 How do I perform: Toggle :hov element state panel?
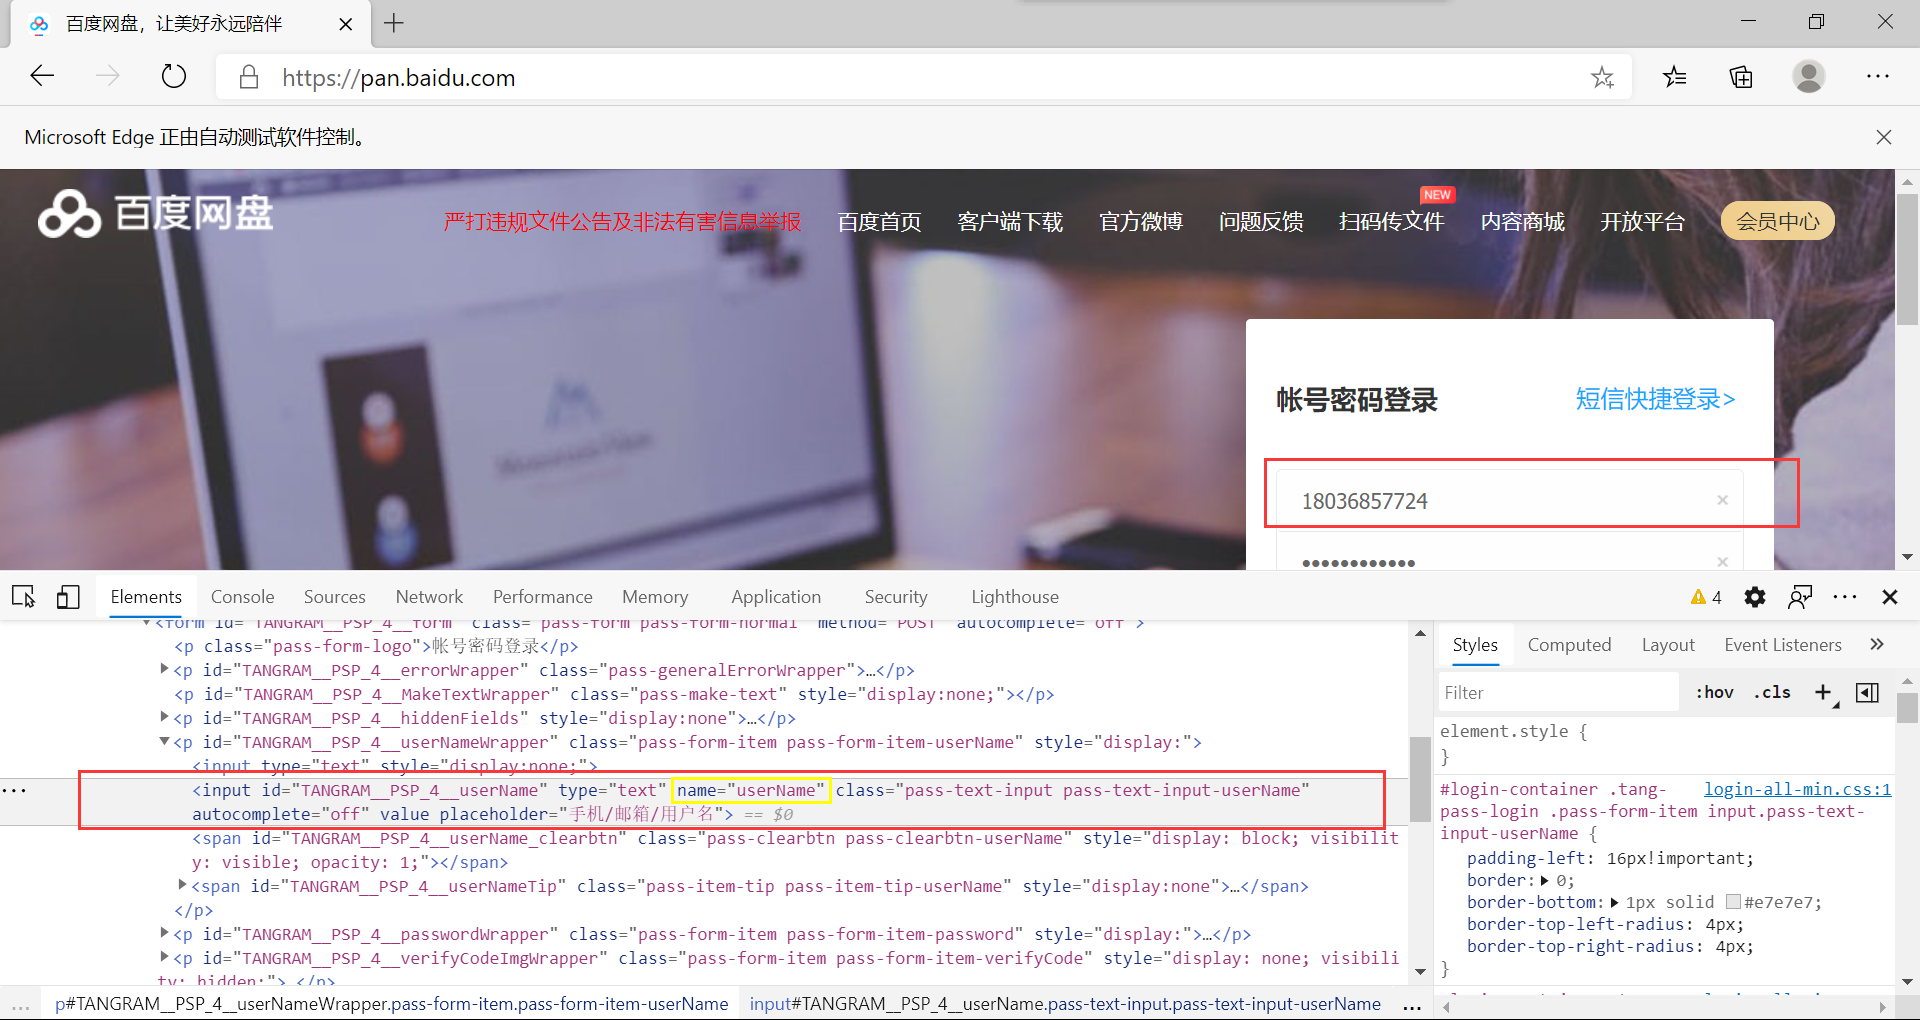coord(1714,692)
